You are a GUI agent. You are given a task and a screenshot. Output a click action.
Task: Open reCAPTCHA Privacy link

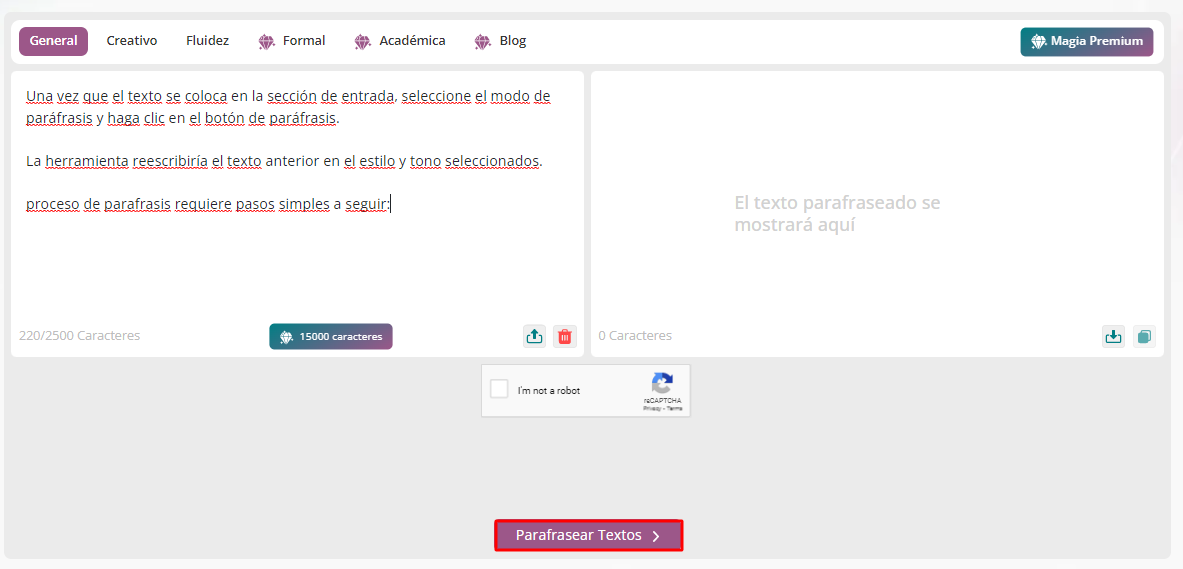tap(651, 408)
